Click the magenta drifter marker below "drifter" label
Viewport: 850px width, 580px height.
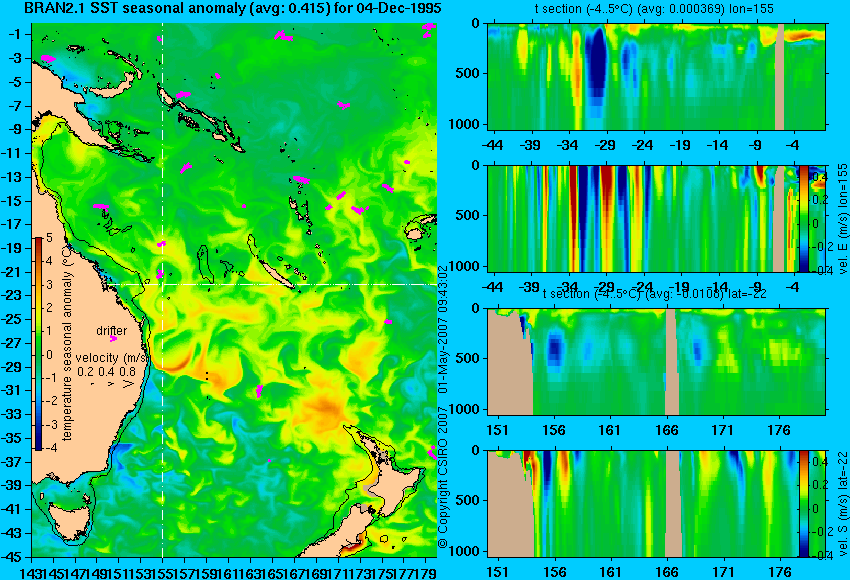point(113,339)
